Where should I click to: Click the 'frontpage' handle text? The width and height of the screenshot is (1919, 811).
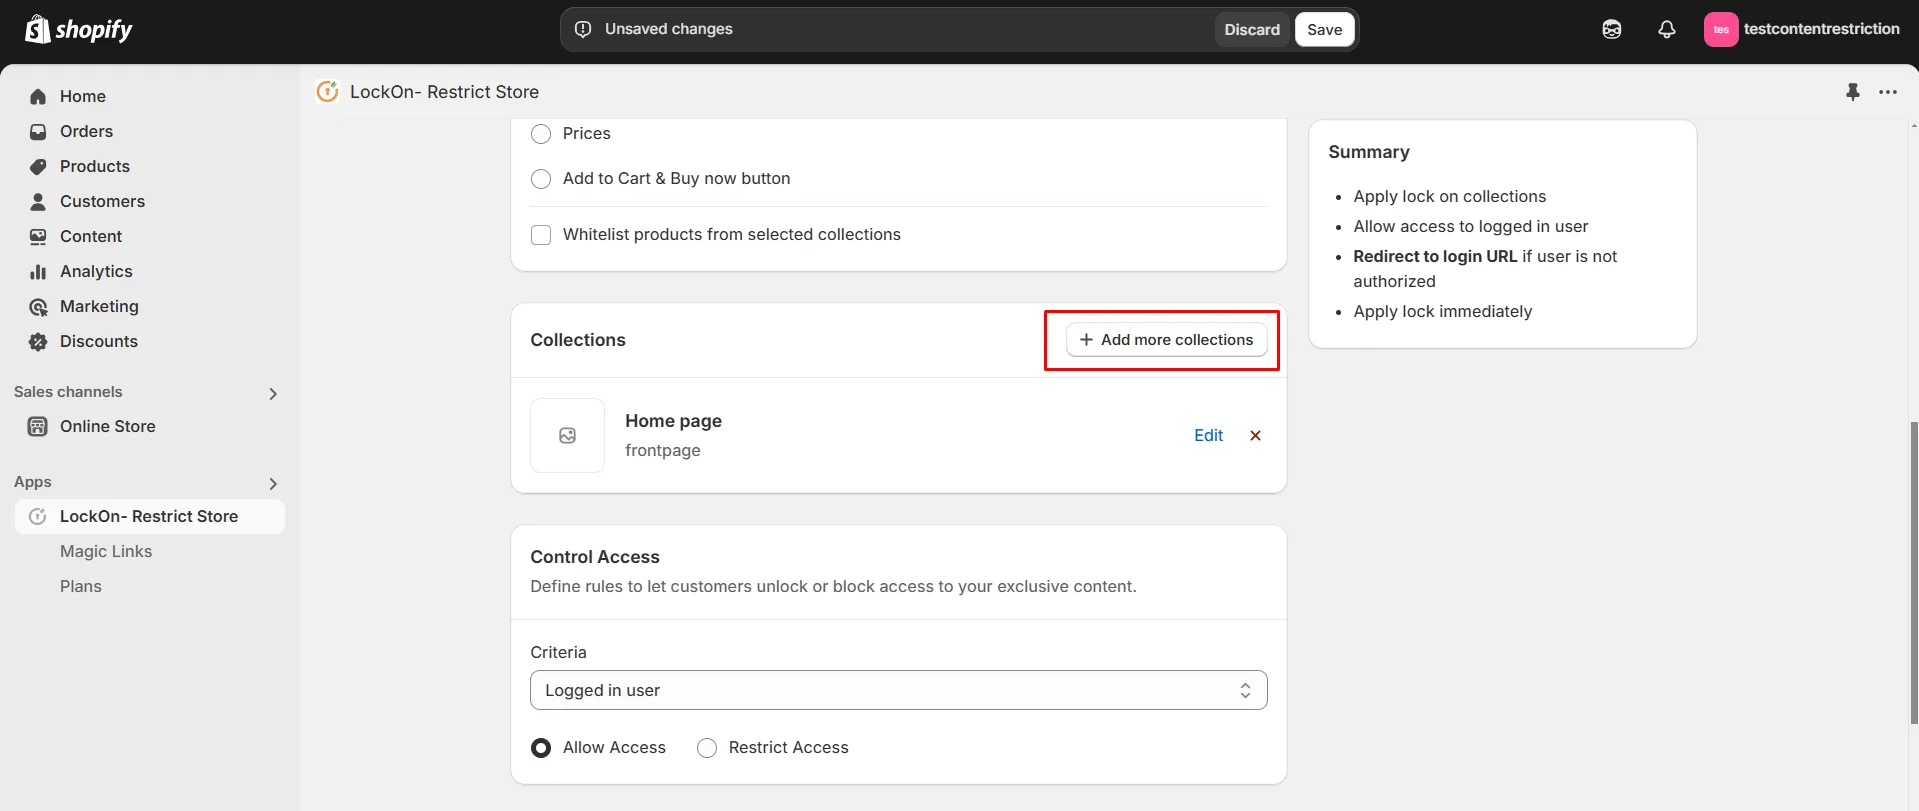coord(662,450)
